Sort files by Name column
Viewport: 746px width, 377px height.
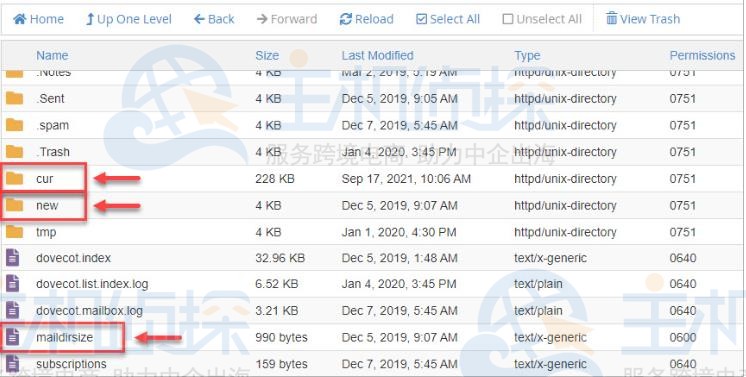[52, 56]
